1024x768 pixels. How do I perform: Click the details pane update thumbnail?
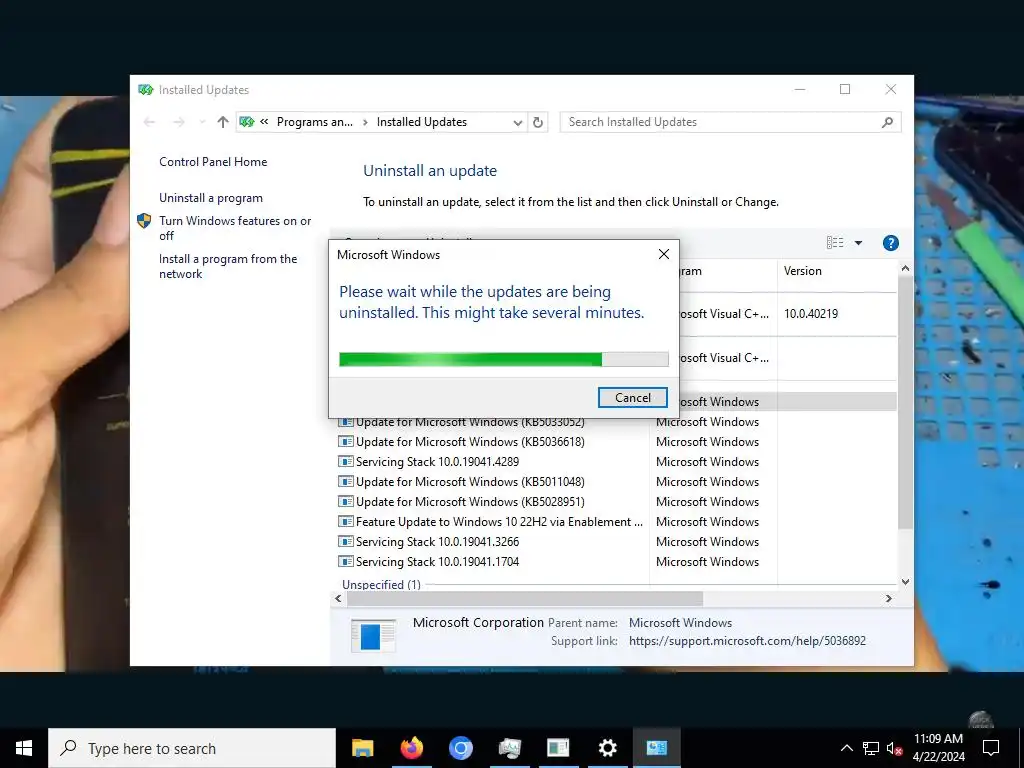coord(373,635)
